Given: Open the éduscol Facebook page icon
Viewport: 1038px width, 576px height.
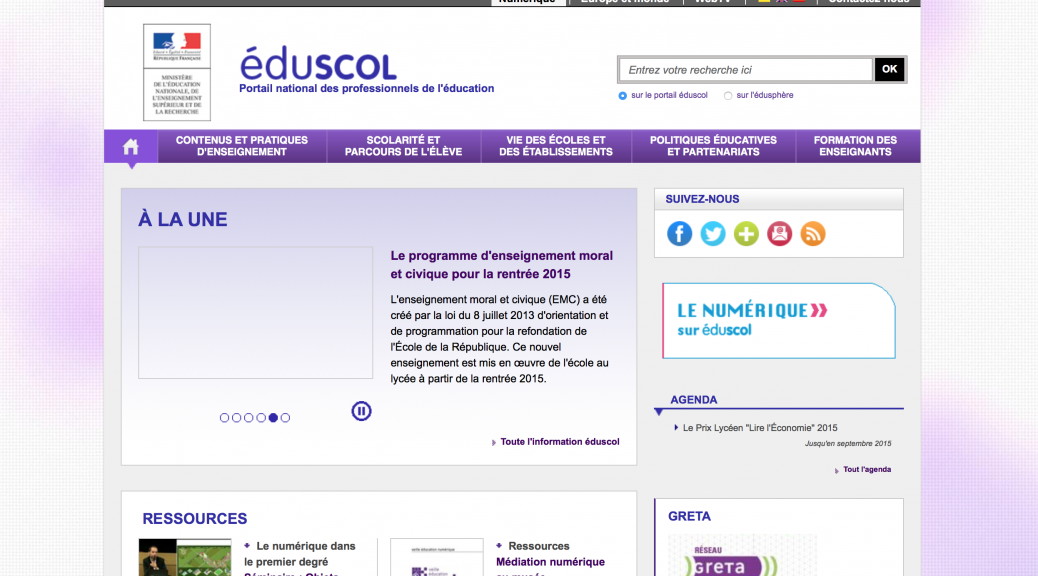Looking at the screenshot, I should (x=679, y=234).
